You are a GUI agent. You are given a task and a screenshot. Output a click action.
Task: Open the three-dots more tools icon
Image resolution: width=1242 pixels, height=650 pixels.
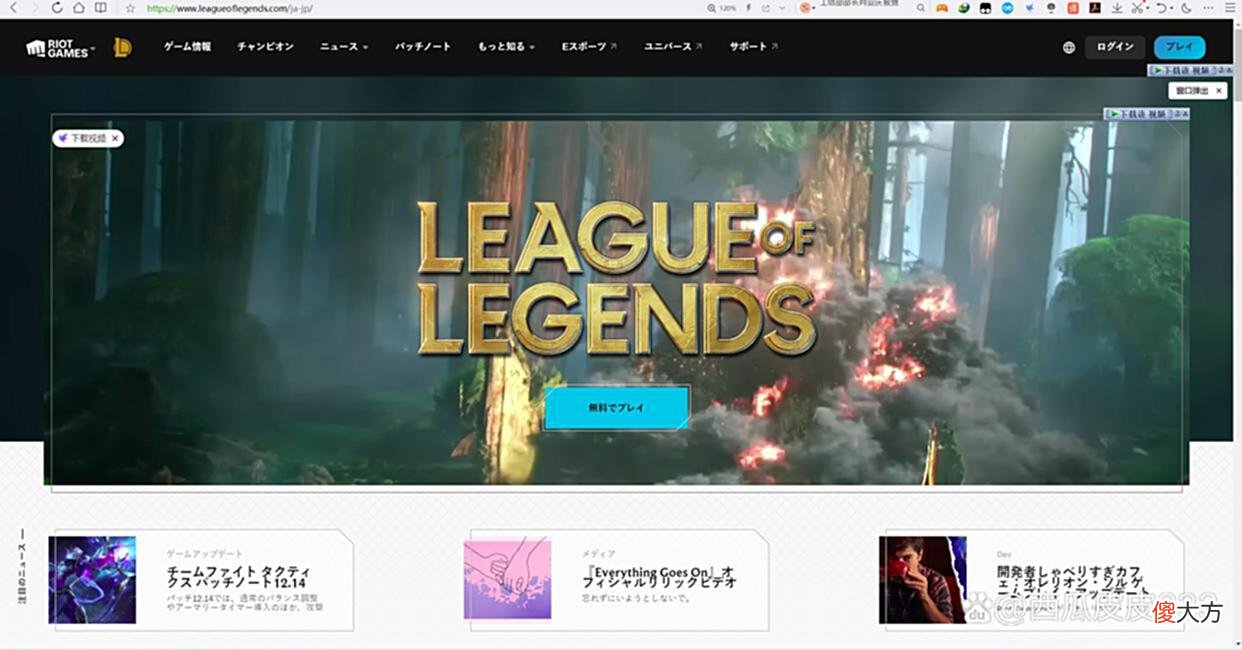tap(1208, 8)
